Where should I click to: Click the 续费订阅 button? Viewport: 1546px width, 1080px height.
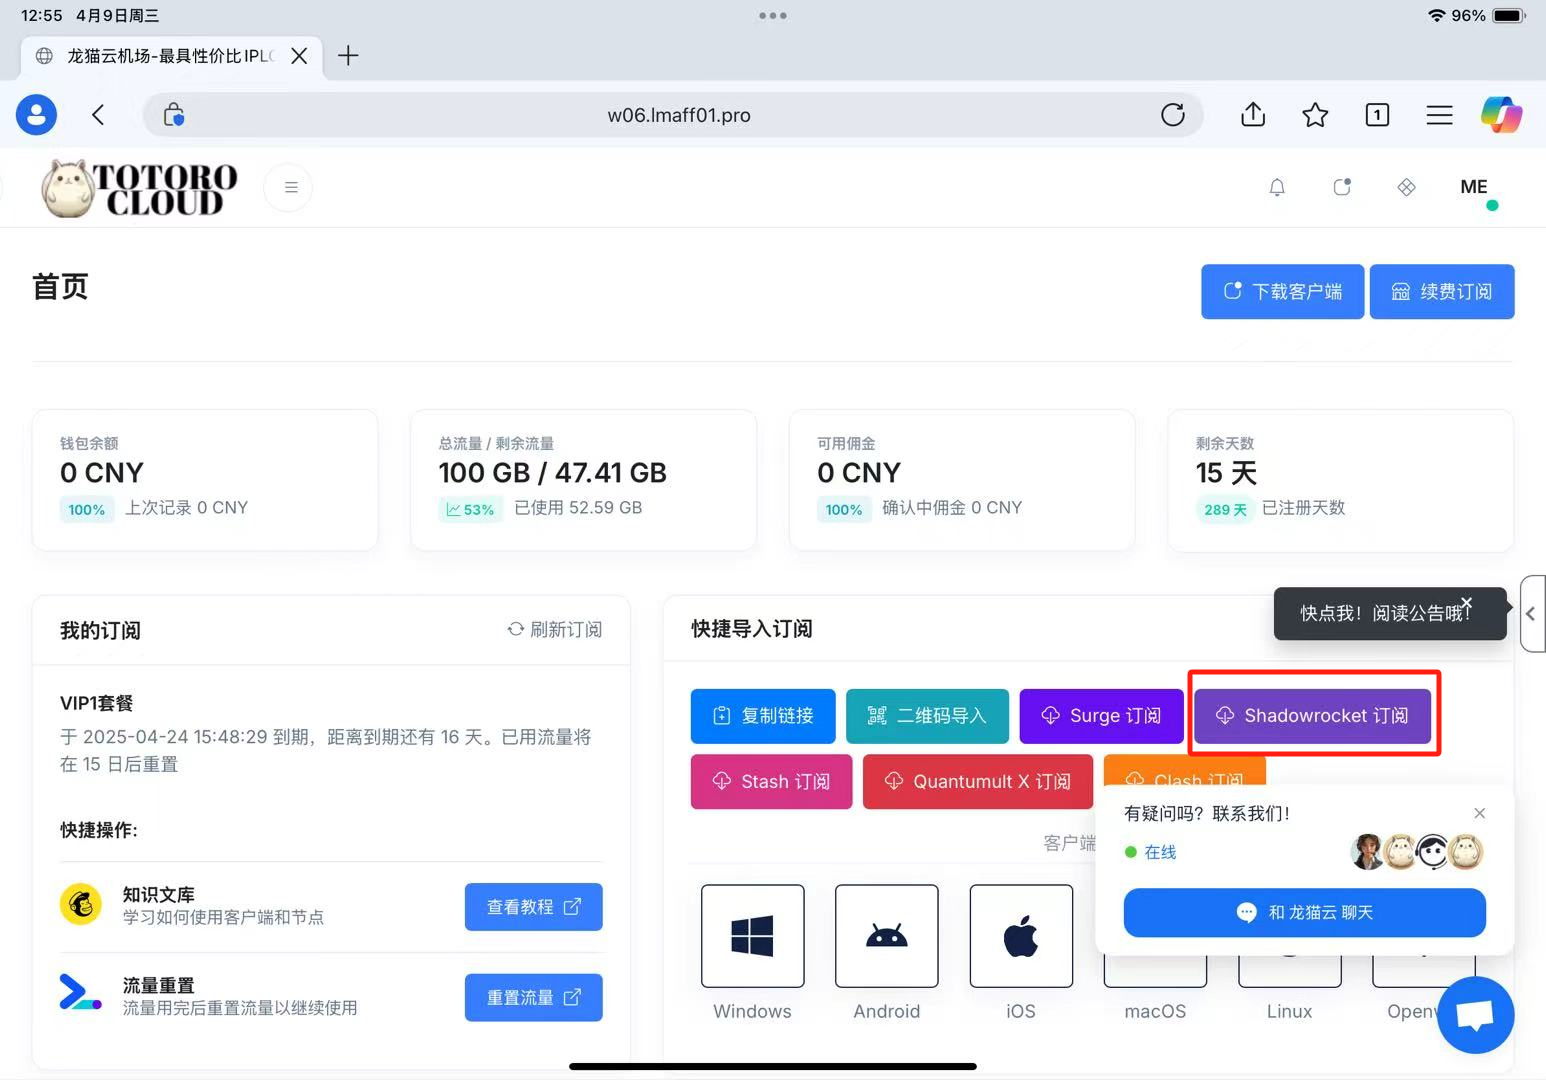[x=1441, y=292]
